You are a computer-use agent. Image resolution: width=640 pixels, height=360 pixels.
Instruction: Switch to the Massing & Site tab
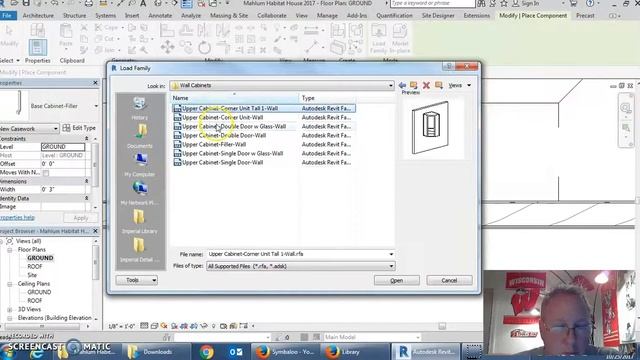pos(229,16)
